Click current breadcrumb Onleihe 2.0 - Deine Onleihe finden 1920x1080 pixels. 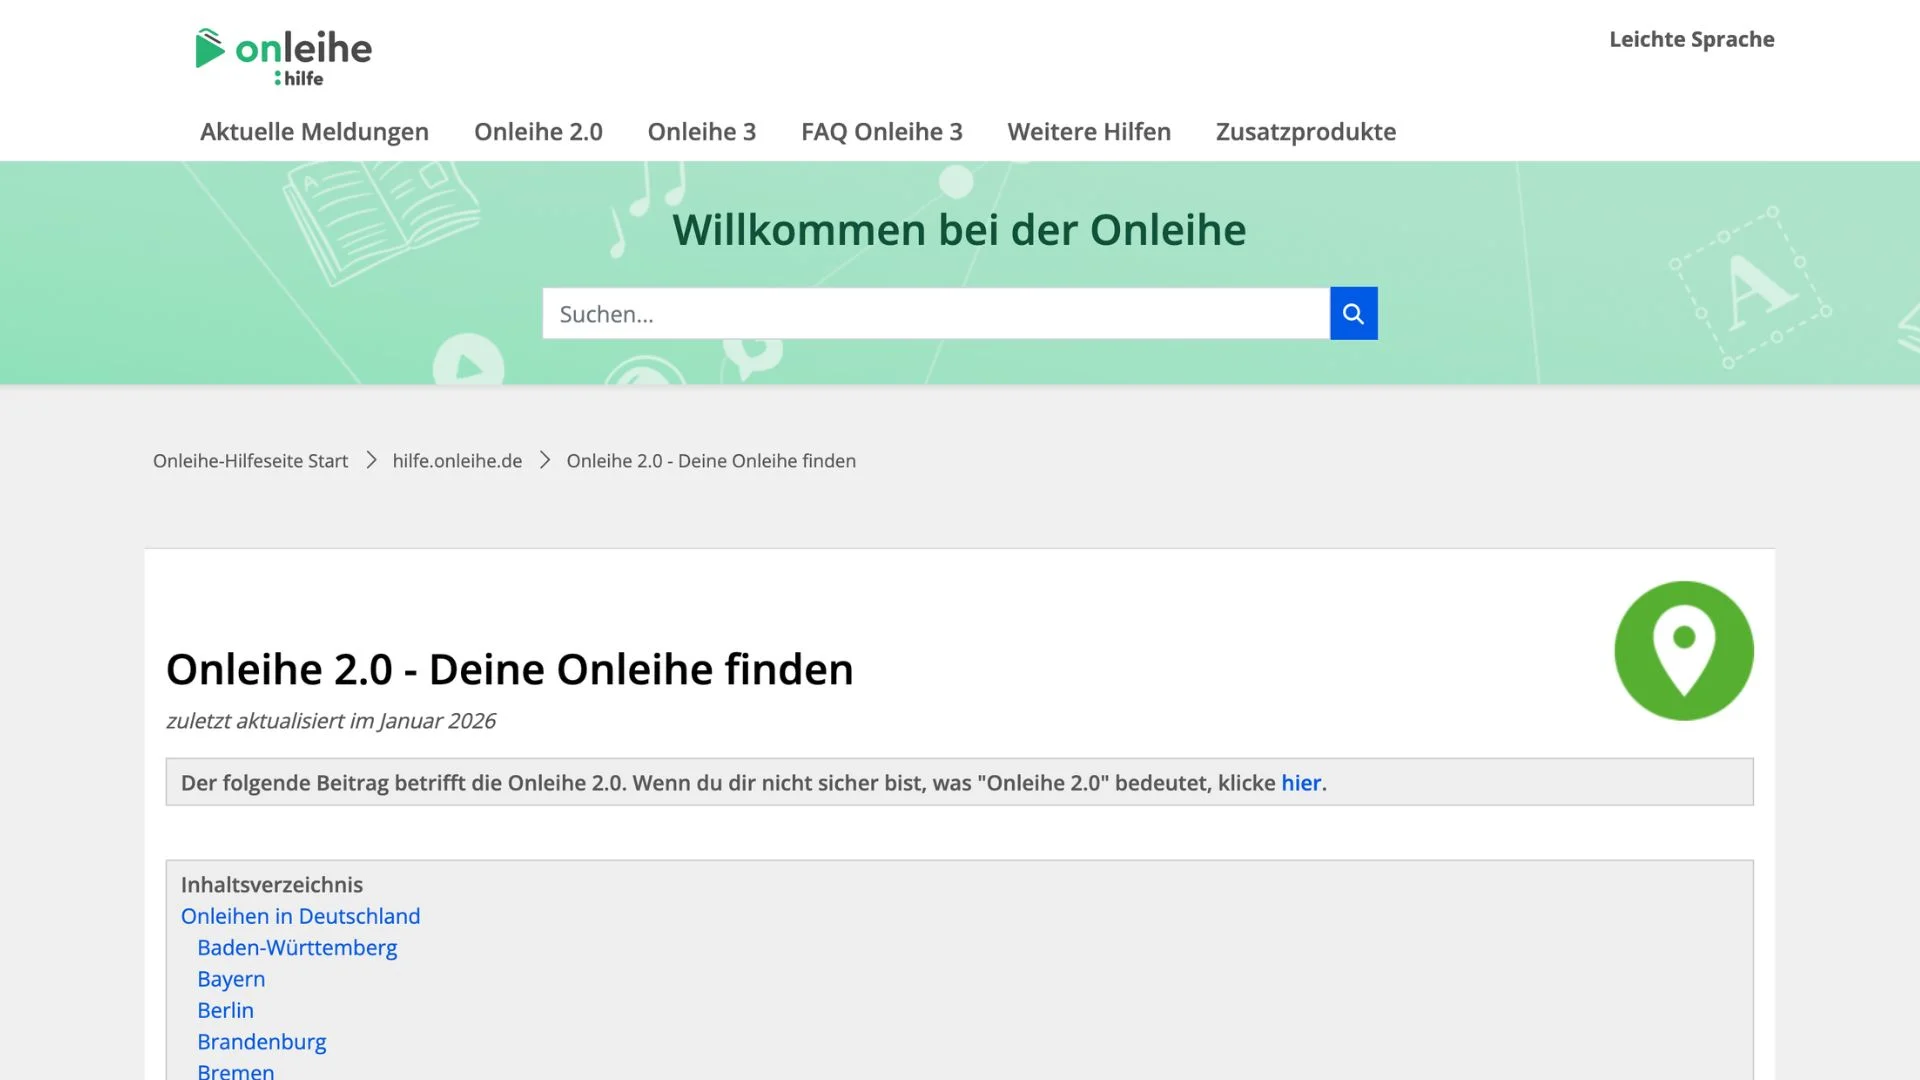(711, 461)
